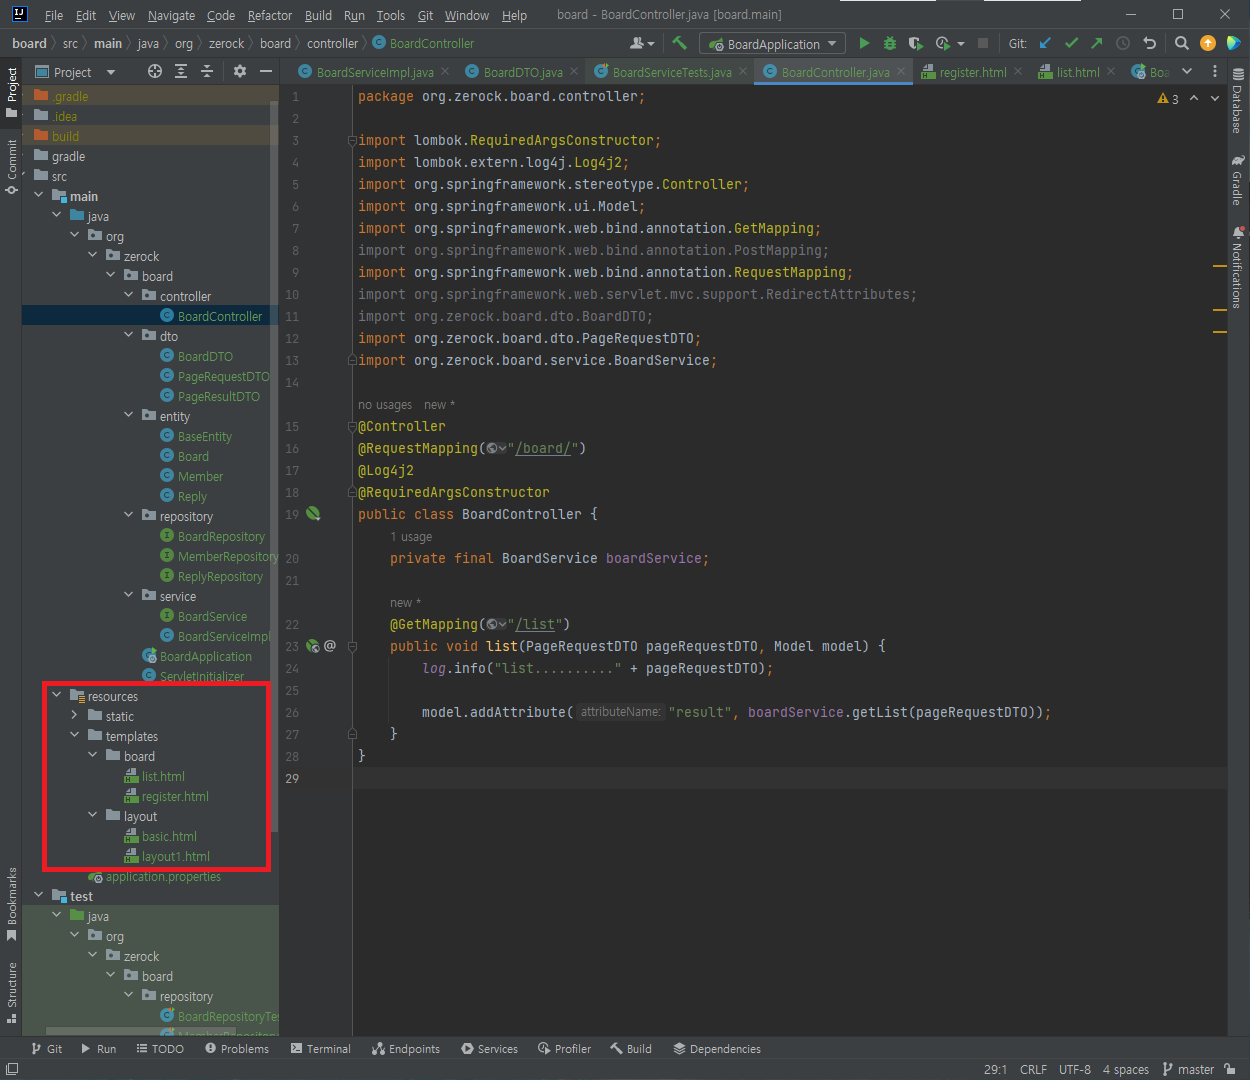The height and width of the screenshot is (1080, 1250).
Task: Go to next highlighted error arrow
Action: click(1215, 98)
